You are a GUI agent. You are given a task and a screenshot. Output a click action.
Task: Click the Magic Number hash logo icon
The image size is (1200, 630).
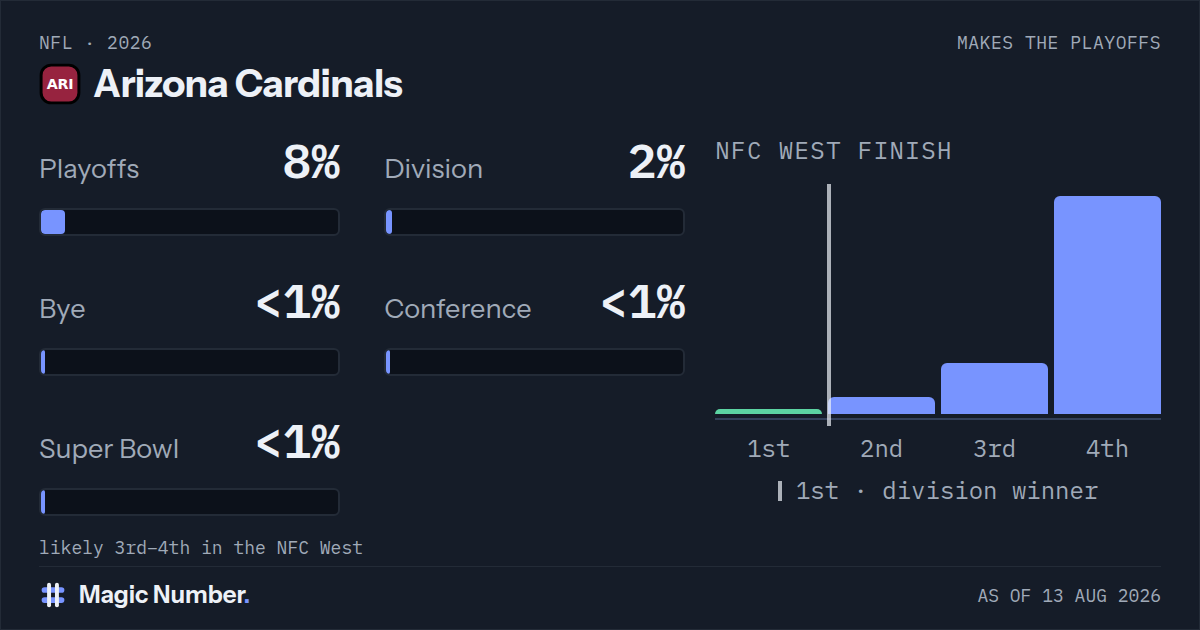click(53, 595)
